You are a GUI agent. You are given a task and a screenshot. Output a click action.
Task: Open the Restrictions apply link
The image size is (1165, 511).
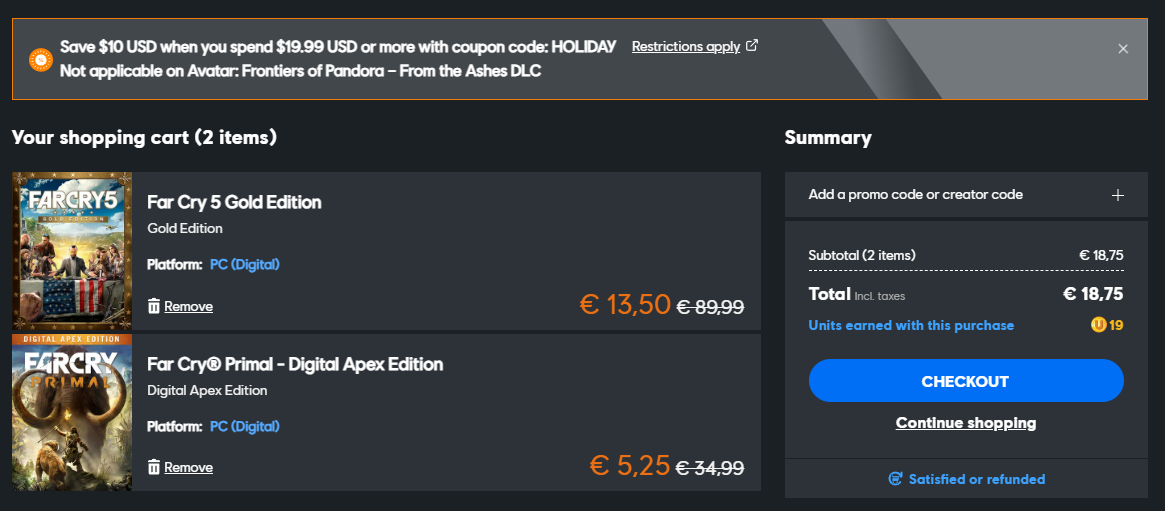point(686,46)
